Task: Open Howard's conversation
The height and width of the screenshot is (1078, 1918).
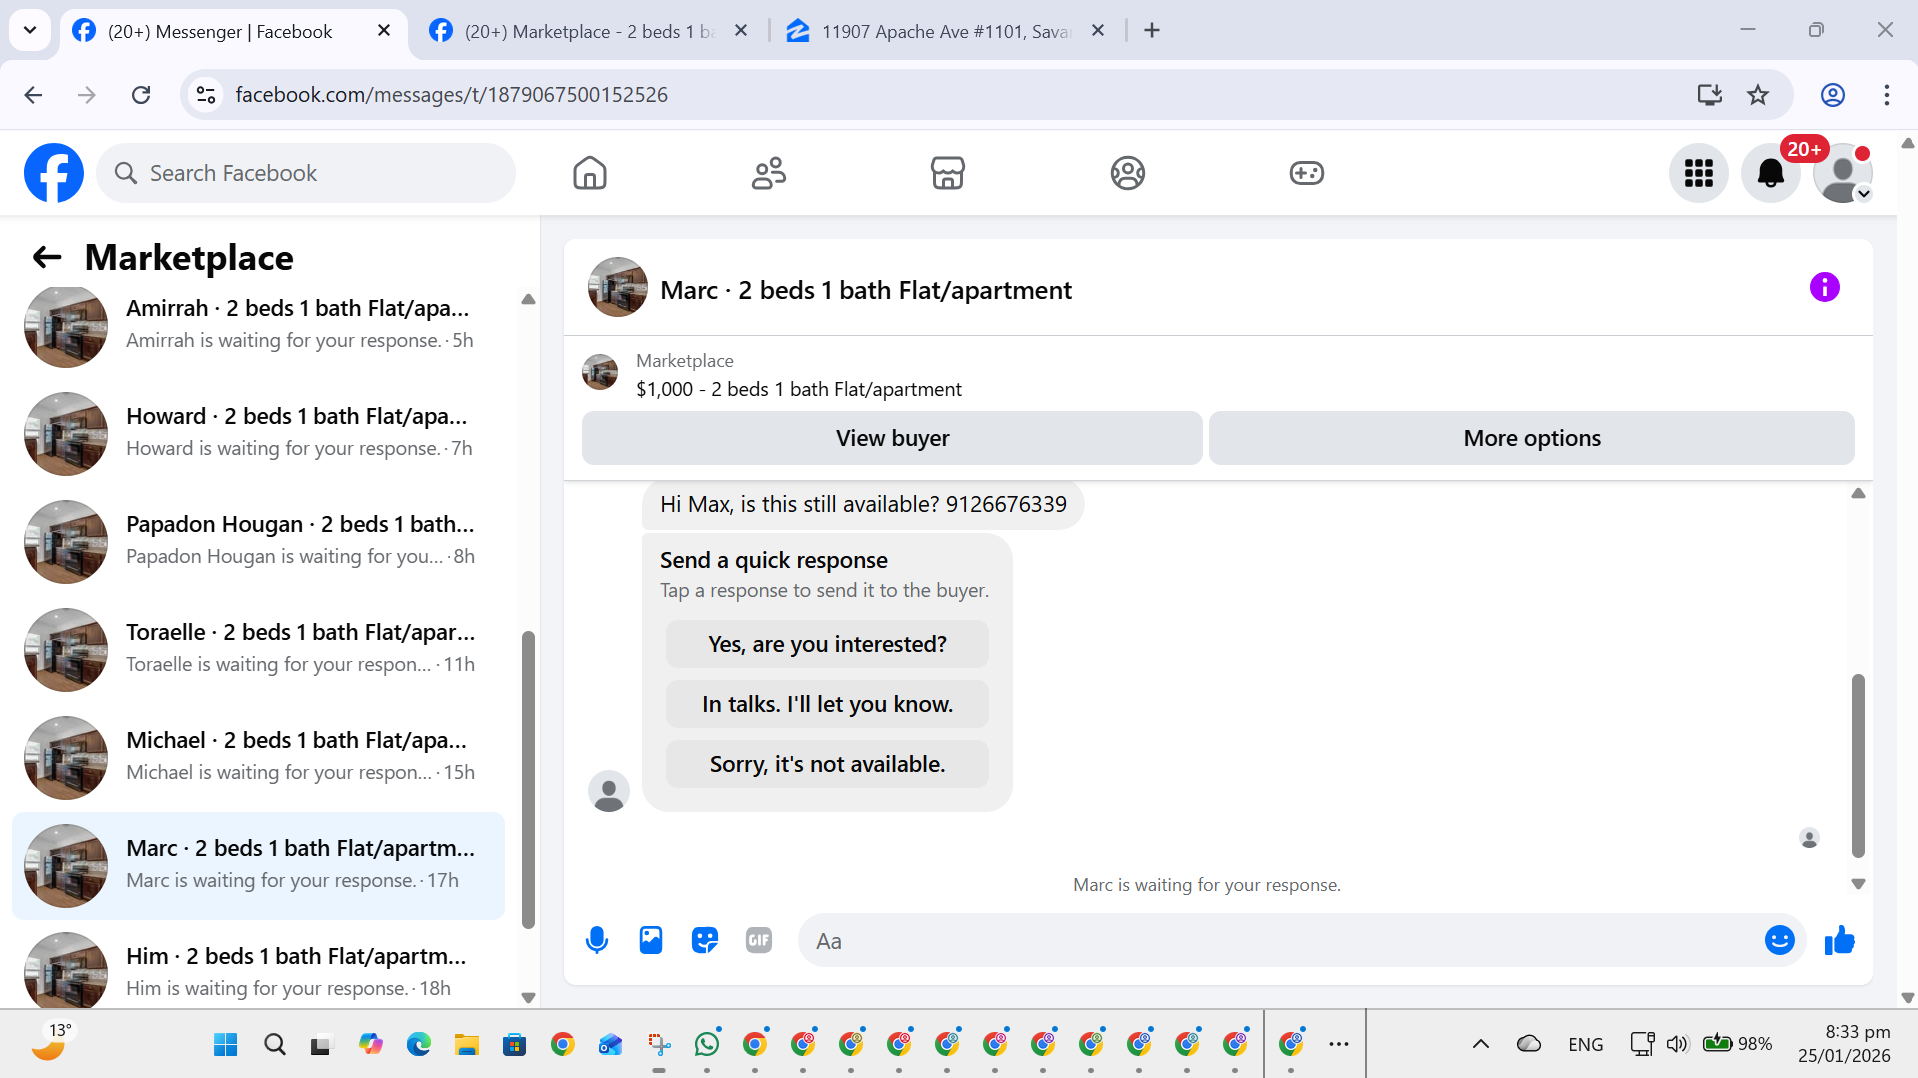Action: pos(258,434)
